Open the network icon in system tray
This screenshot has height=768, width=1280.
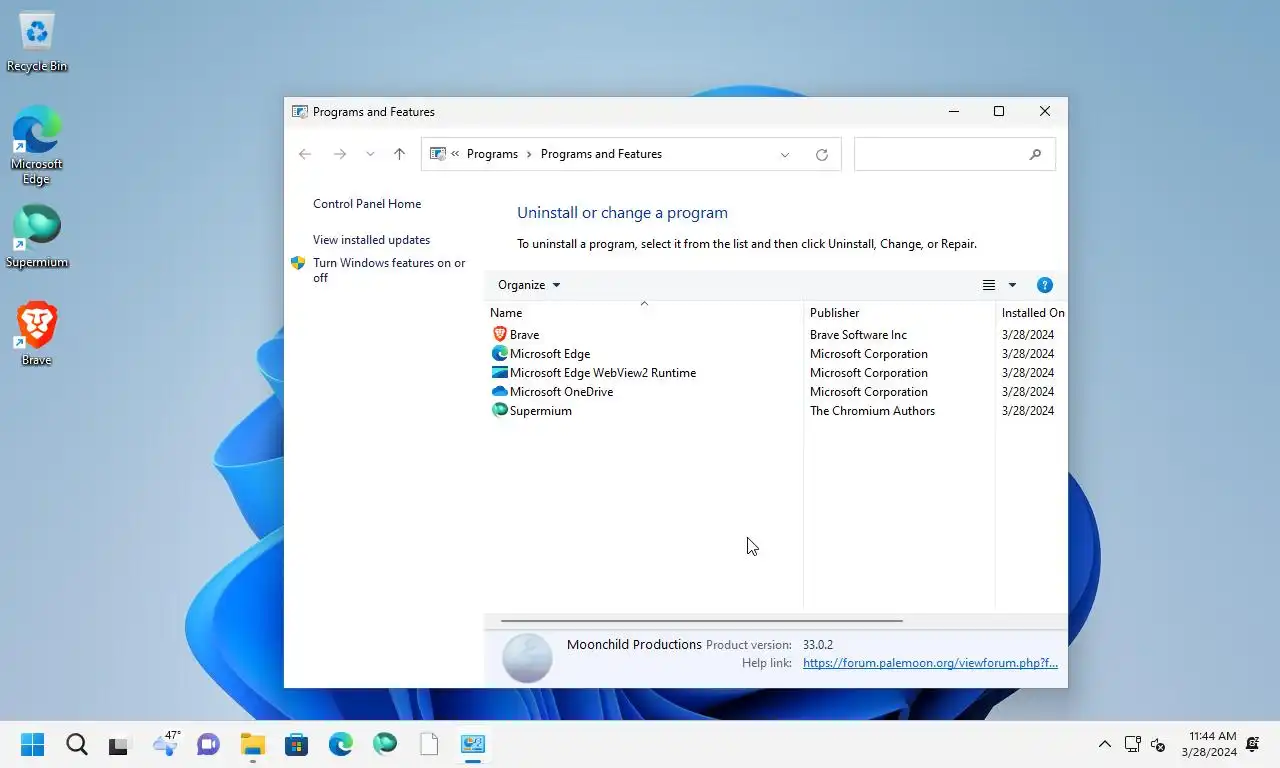(x=1132, y=744)
